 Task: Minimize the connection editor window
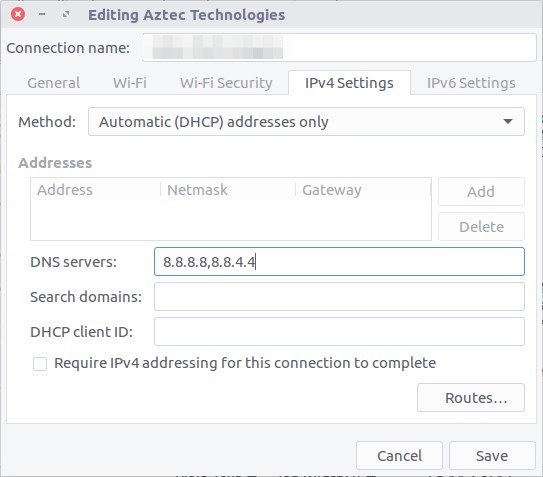pos(42,15)
